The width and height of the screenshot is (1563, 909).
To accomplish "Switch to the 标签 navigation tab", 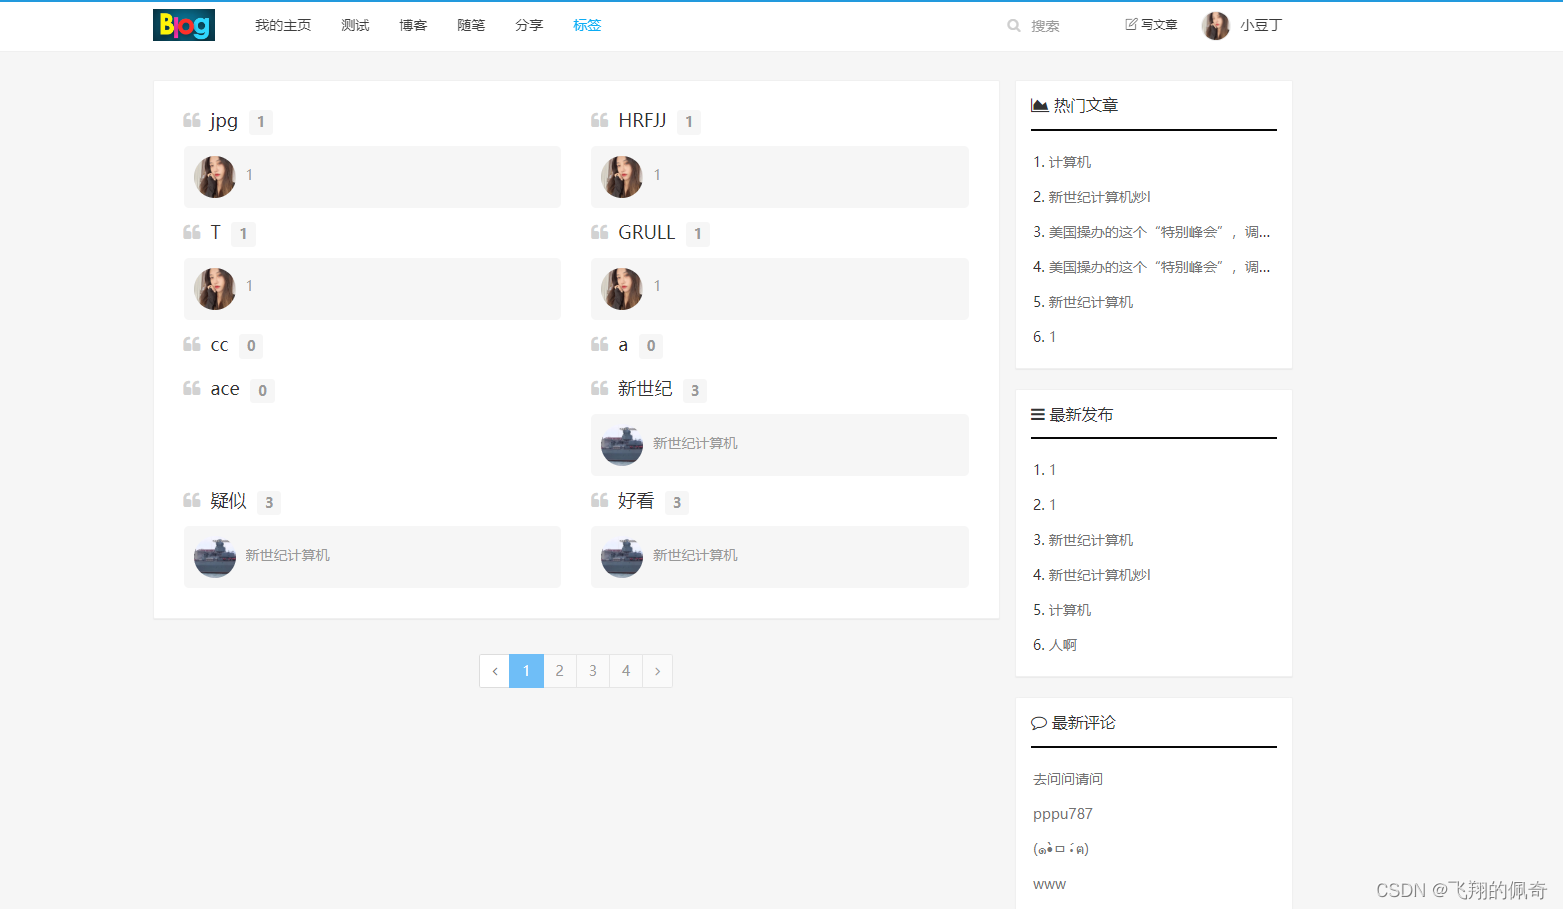I will point(587,25).
